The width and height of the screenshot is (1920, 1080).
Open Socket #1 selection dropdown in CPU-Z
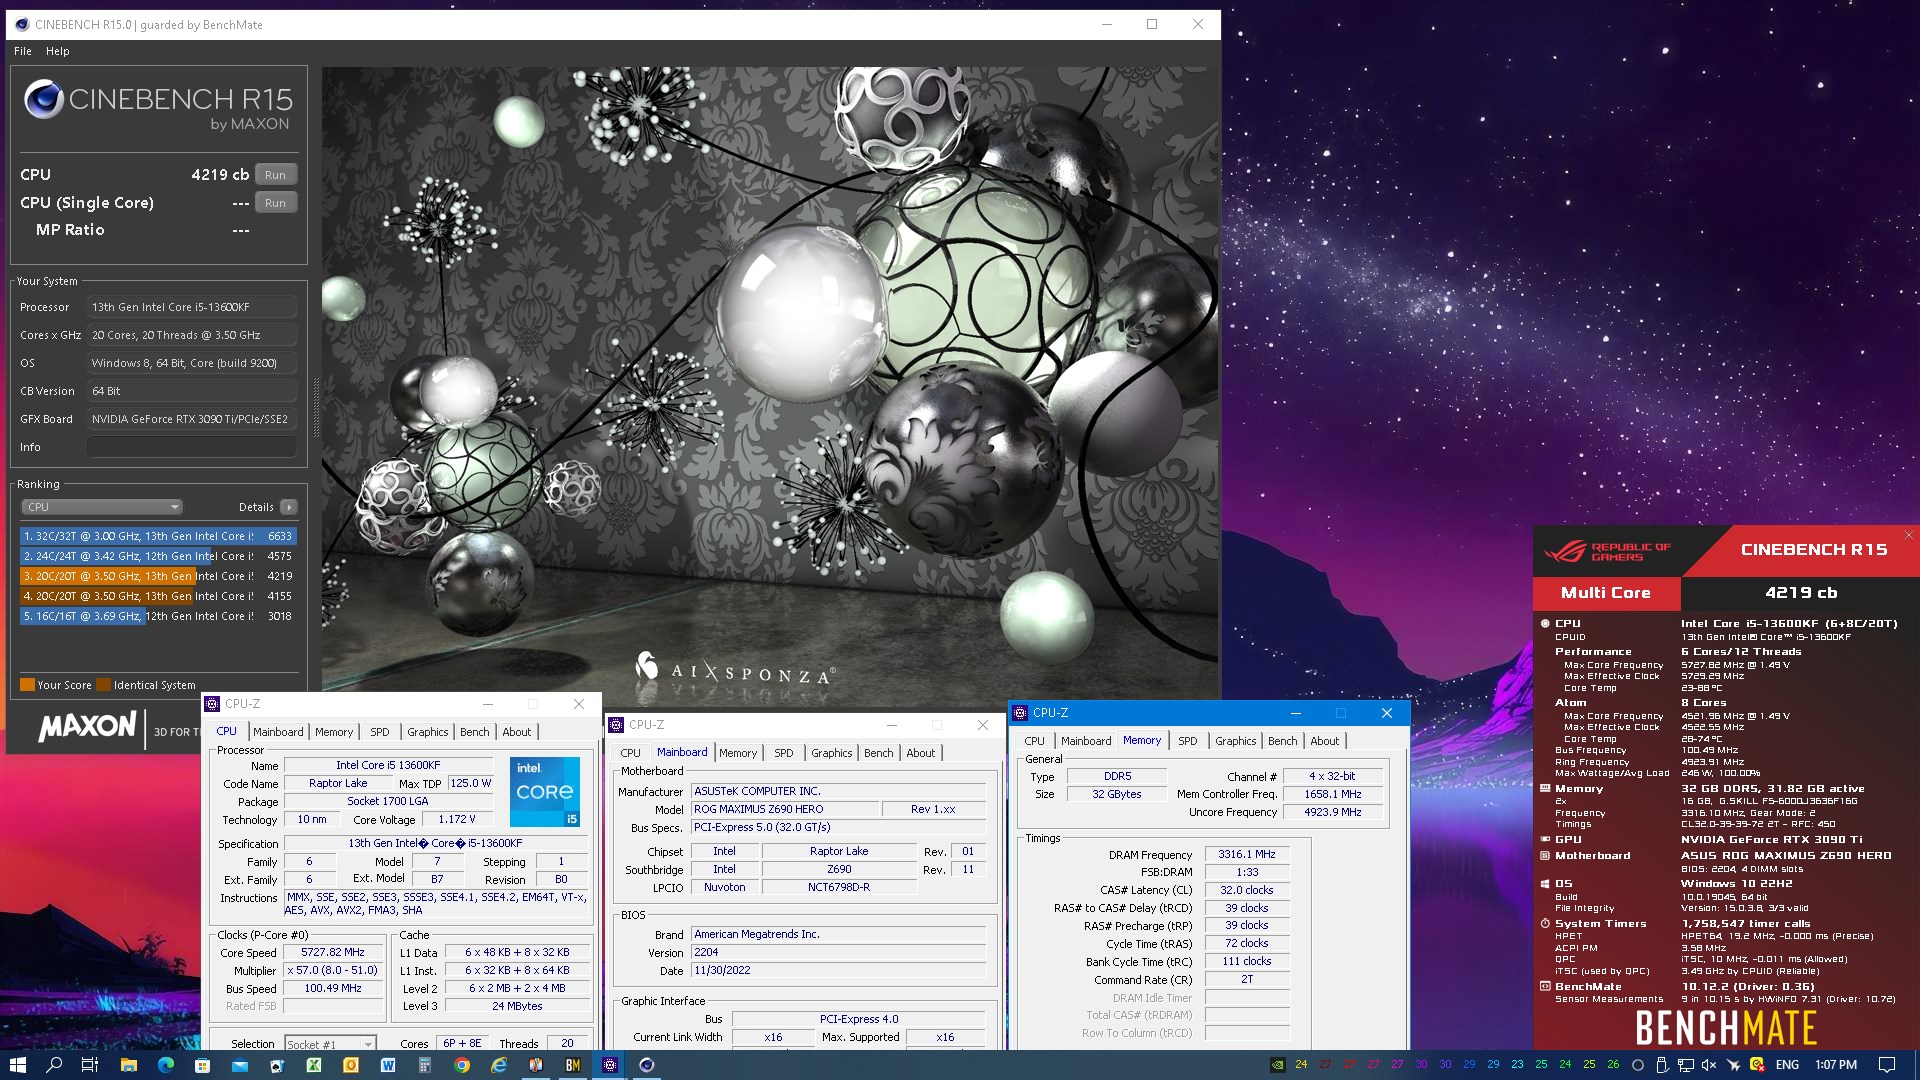pyautogui.click(x=330, y=1044)
